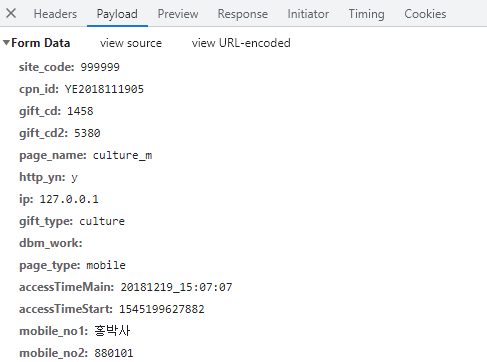
Task: Click accessTimeStart value 1545199627882
Action: pyautogui.click(x=162, y=309)
